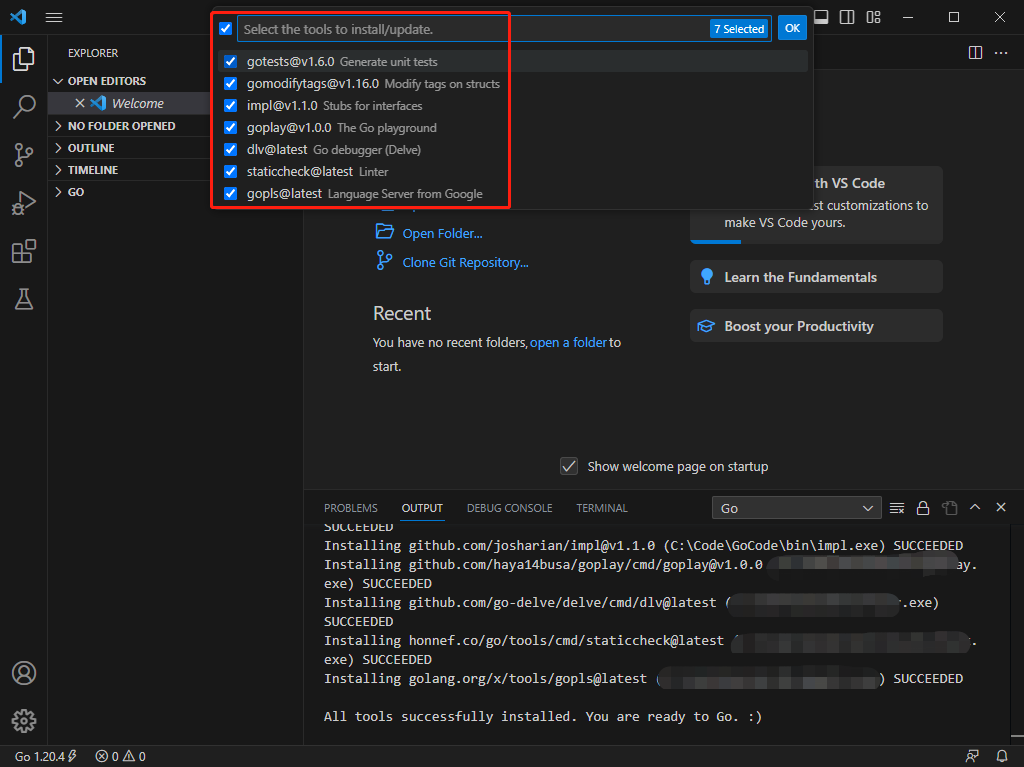Open the Explorer view in activity bar
This screenshot has height=767, width=1024.
point(24,59)
